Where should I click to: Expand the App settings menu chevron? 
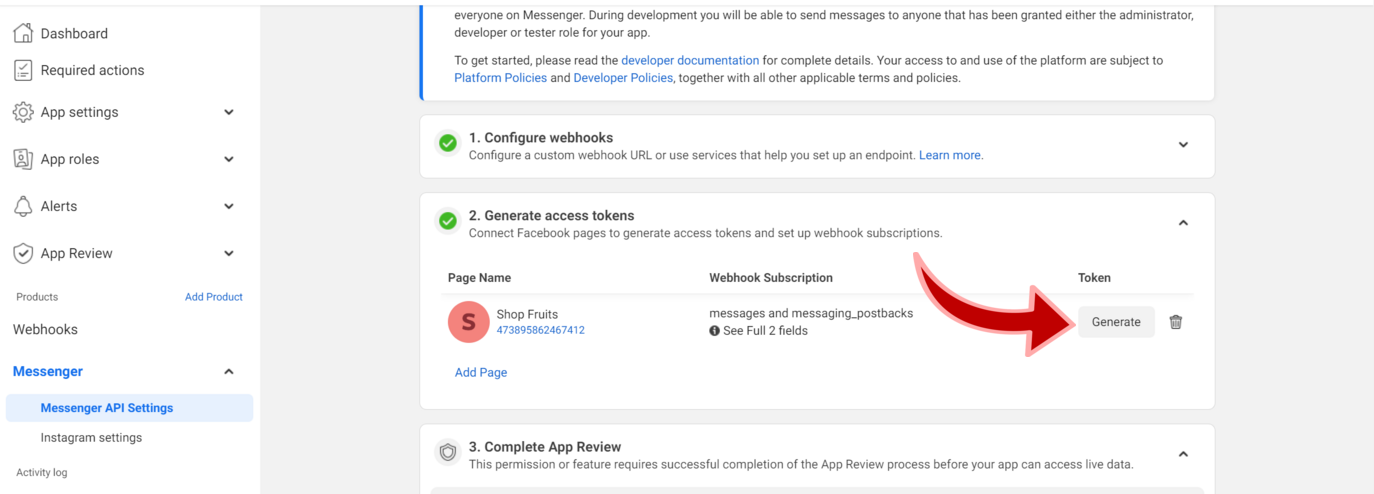pyautogui.click(x=229, y=112)
